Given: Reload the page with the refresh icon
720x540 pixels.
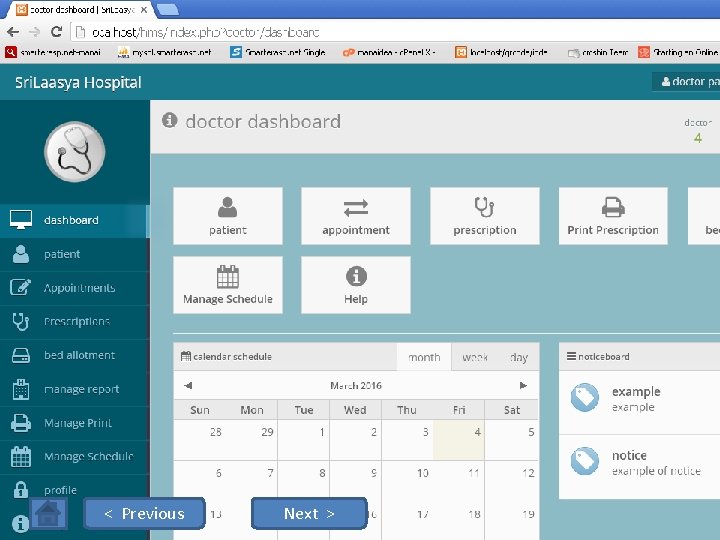Looking at the screenshot, I should tap(56, 31).
